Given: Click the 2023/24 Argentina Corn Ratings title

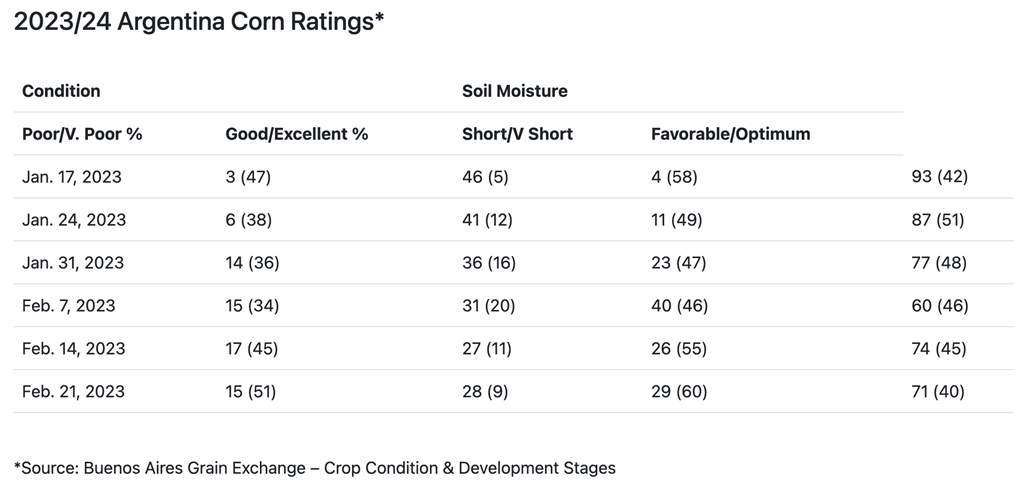Looking at the screenshot, I should (199, 23).
